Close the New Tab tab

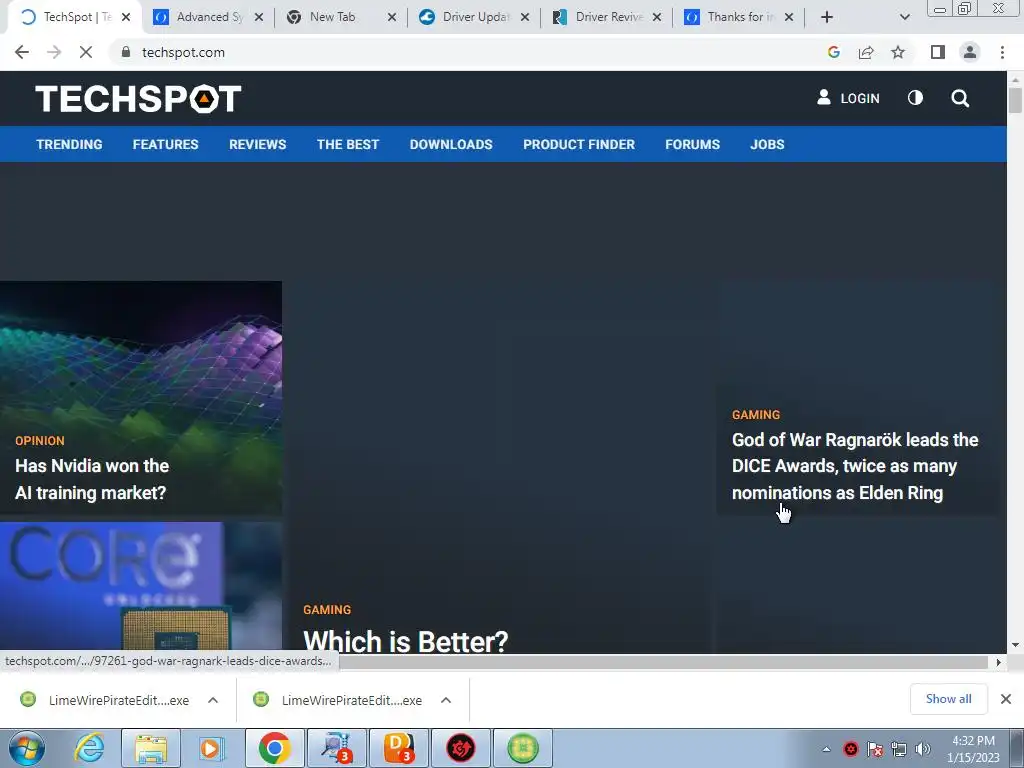[x=392, y=17]
